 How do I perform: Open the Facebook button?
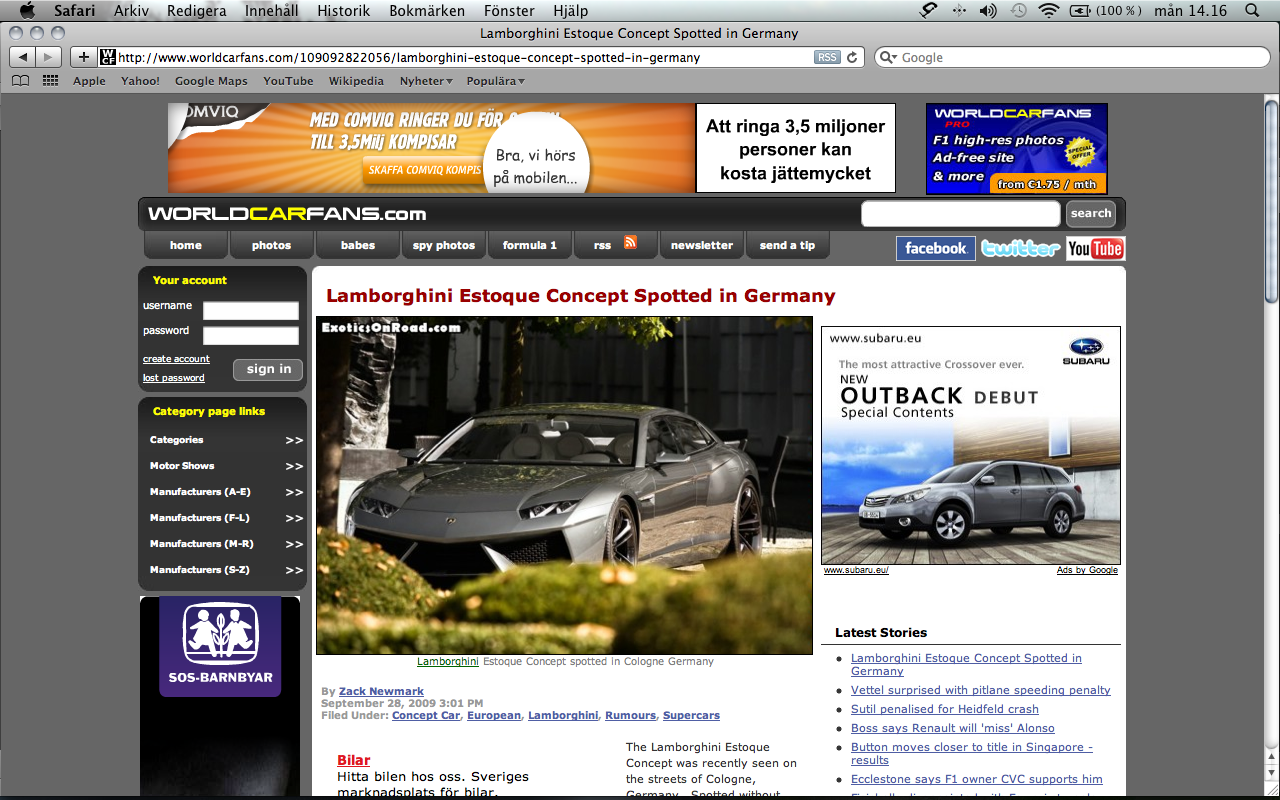pyautogui.click(x=936, y=248)
